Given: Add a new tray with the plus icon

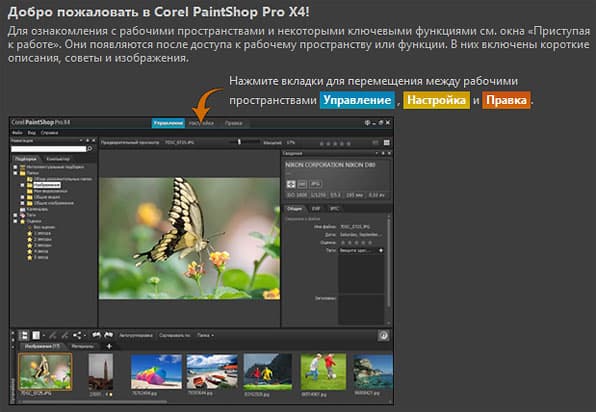Looking at the screenshot, I should (x=109, y=346).
